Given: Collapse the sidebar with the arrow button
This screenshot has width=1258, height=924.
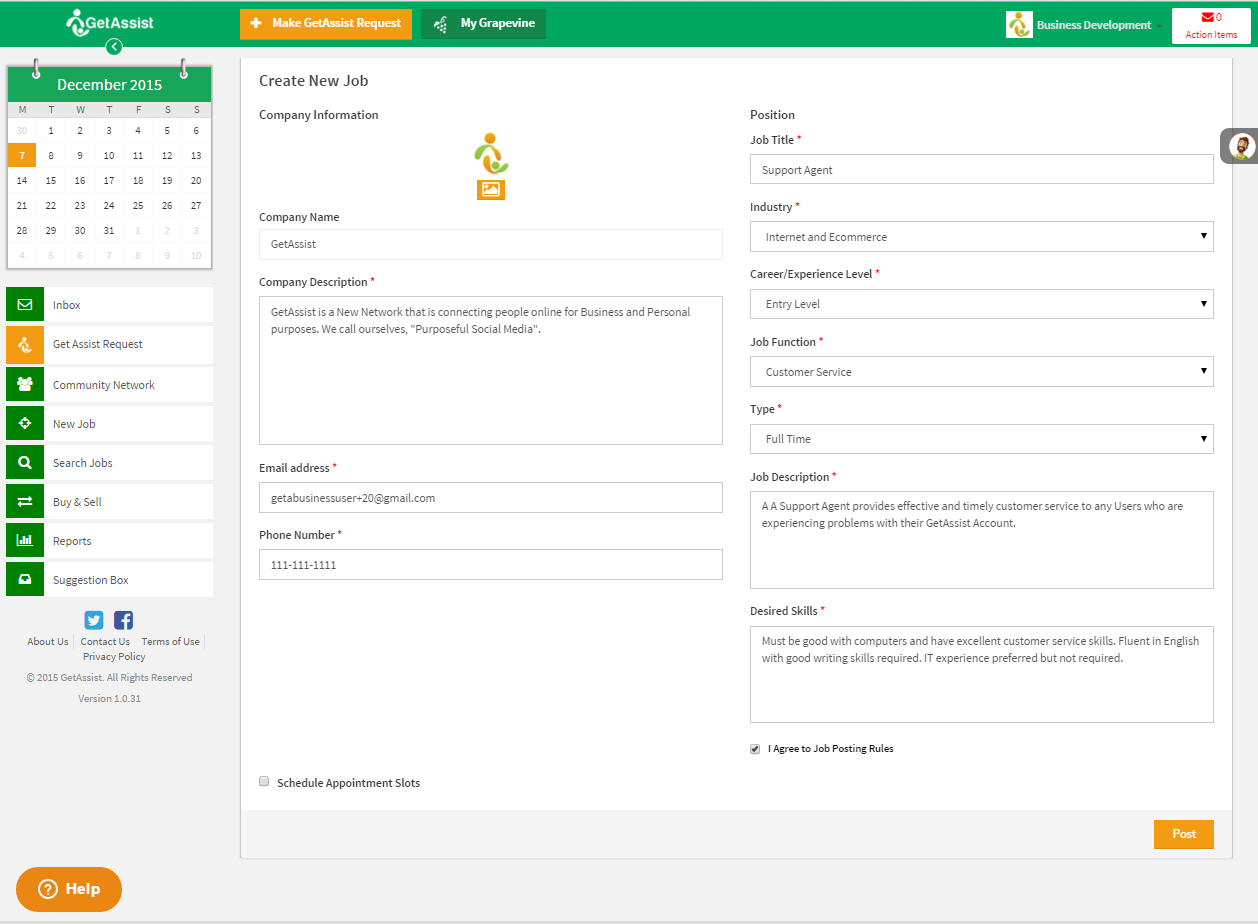Looking at the screenshot, I should coord(114,46).
